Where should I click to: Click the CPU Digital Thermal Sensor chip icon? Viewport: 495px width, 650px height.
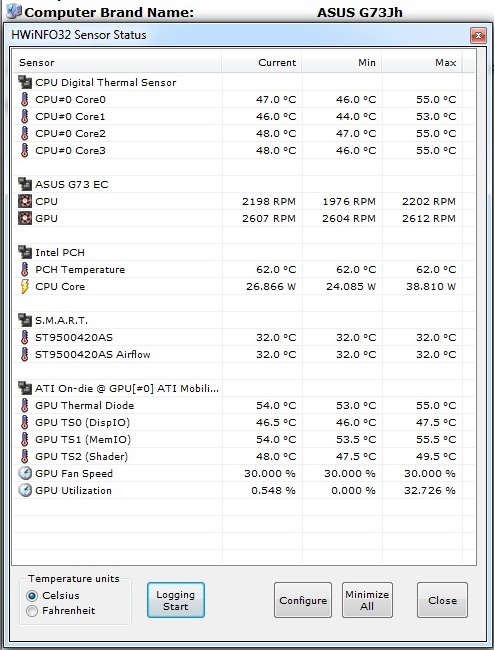coord(25,82)
